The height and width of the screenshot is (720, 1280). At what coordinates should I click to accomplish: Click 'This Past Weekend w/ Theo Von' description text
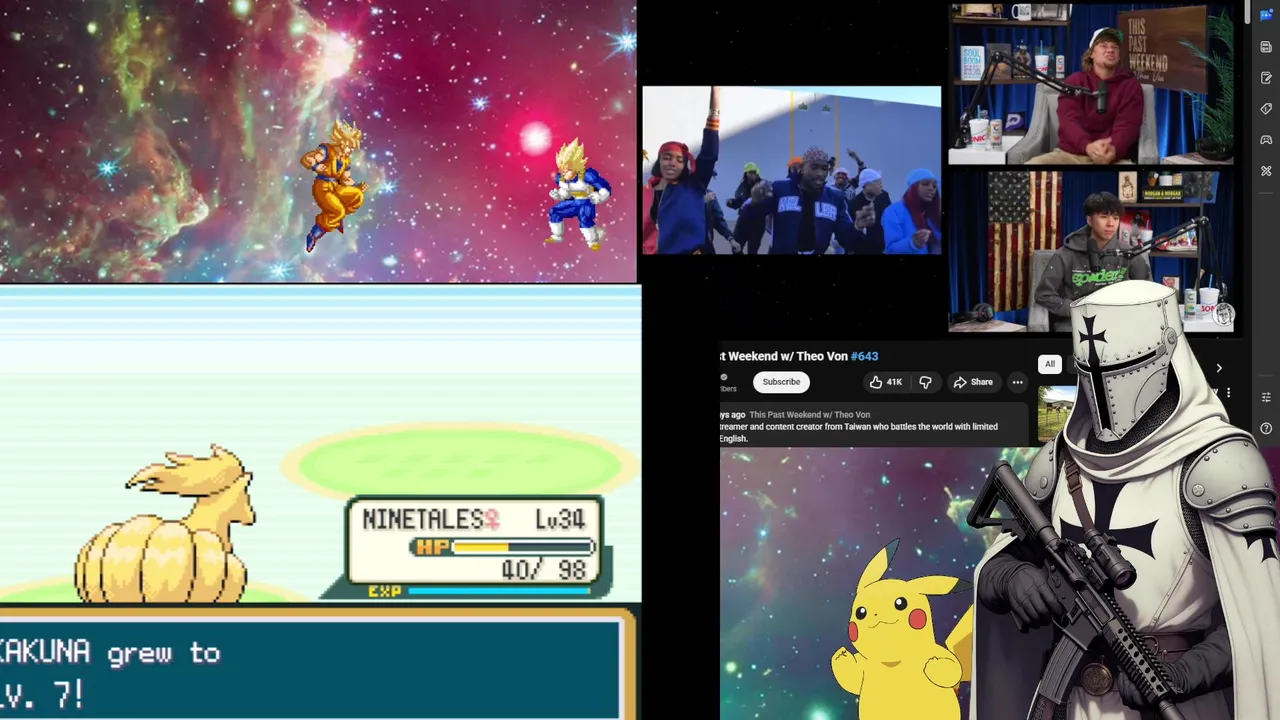[810, 415]
